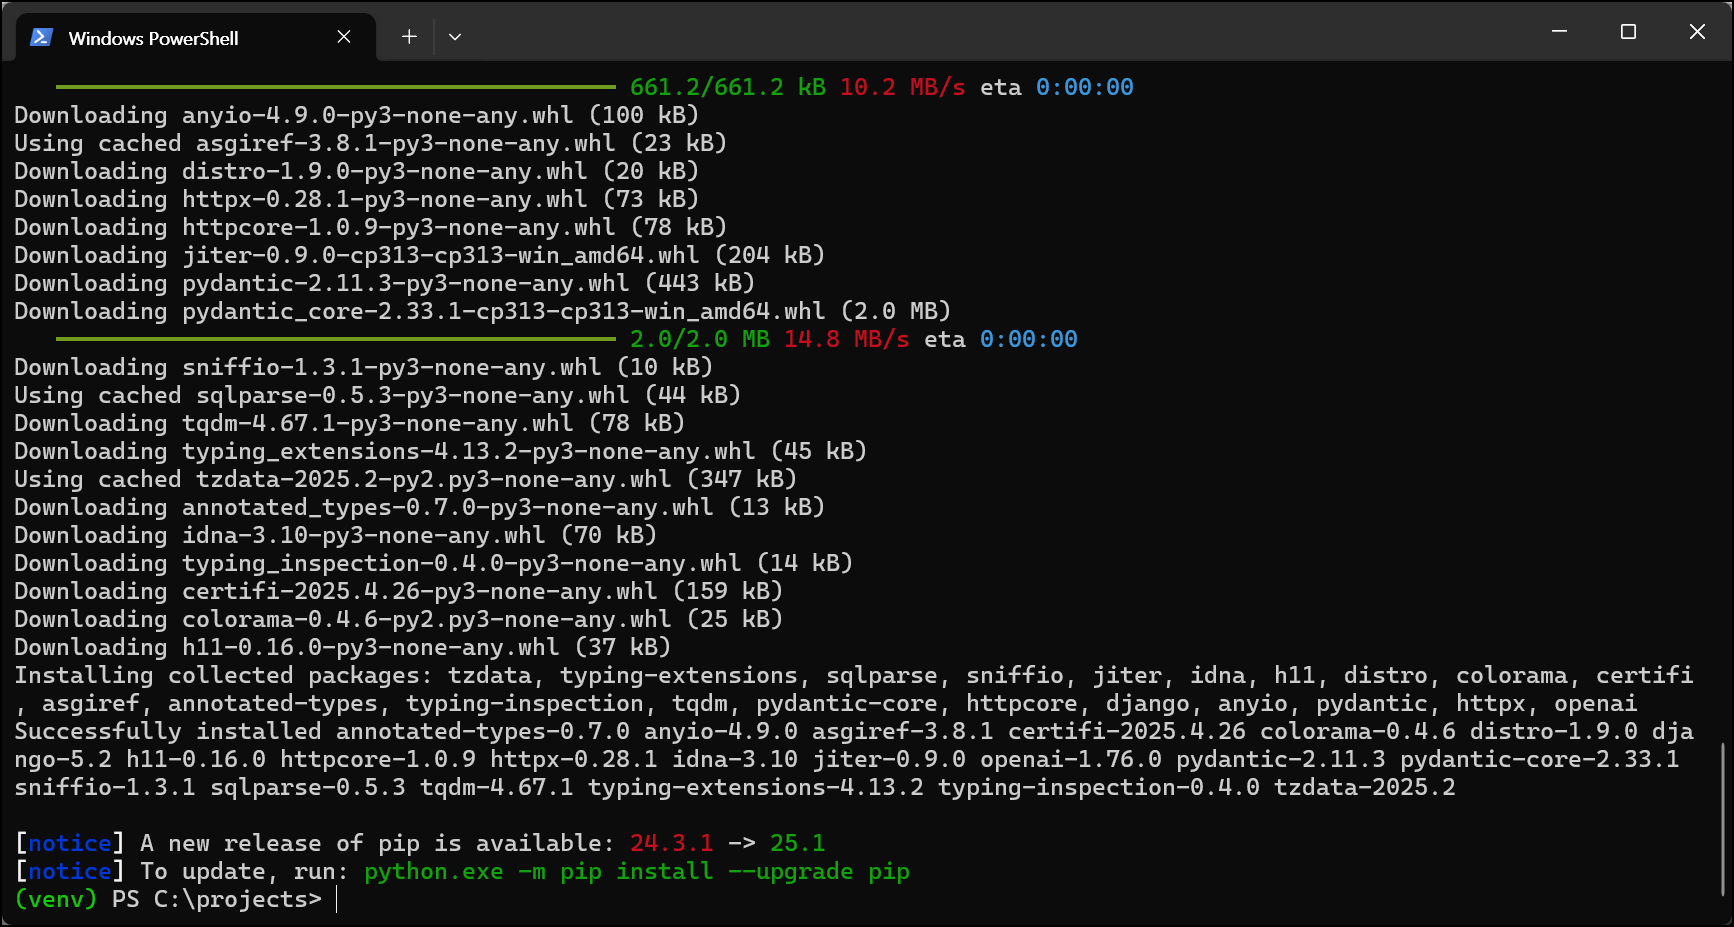Click the 2.0/2.0 MB progress bar
This screenshot has width=1734, height=927.
[335, 339]
